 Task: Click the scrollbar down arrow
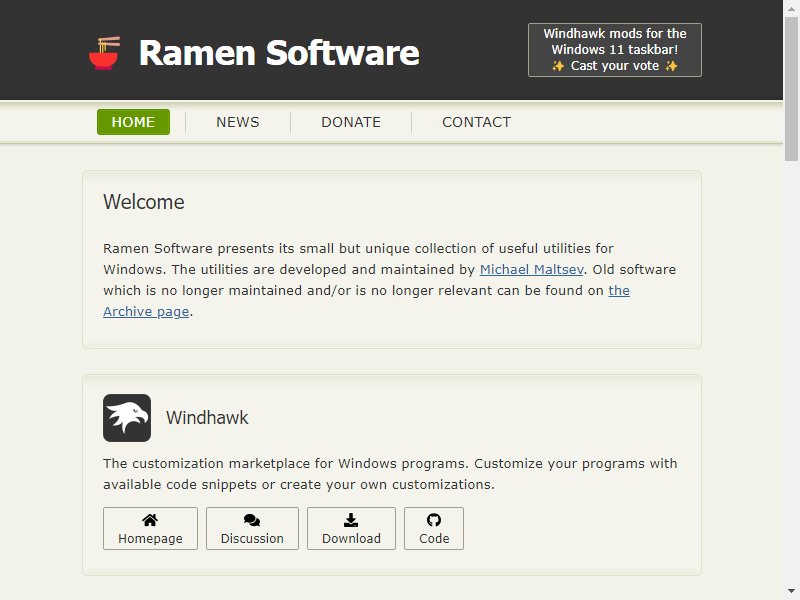[x=791, y=592]
